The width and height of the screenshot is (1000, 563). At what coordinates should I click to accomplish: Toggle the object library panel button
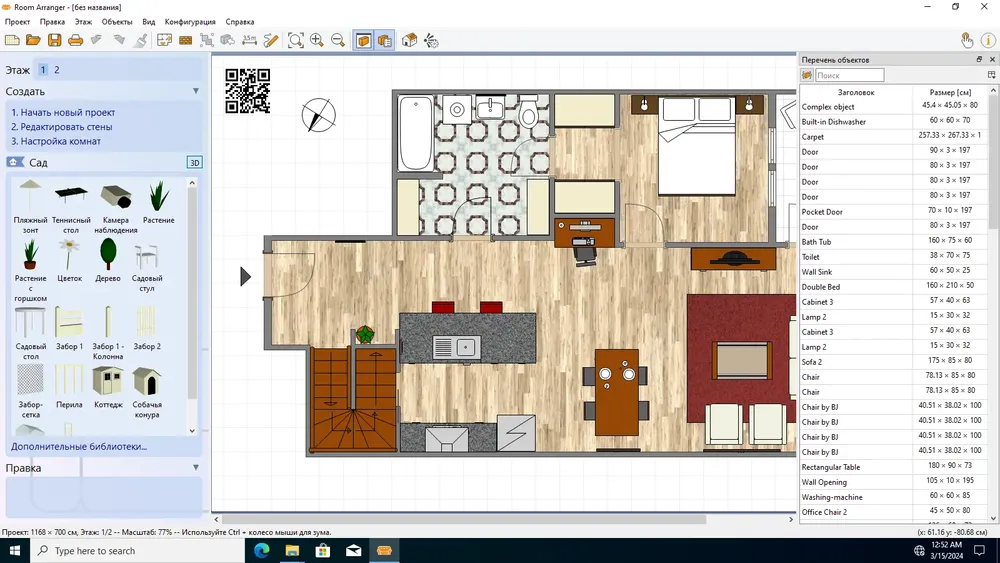pos(364,40)
